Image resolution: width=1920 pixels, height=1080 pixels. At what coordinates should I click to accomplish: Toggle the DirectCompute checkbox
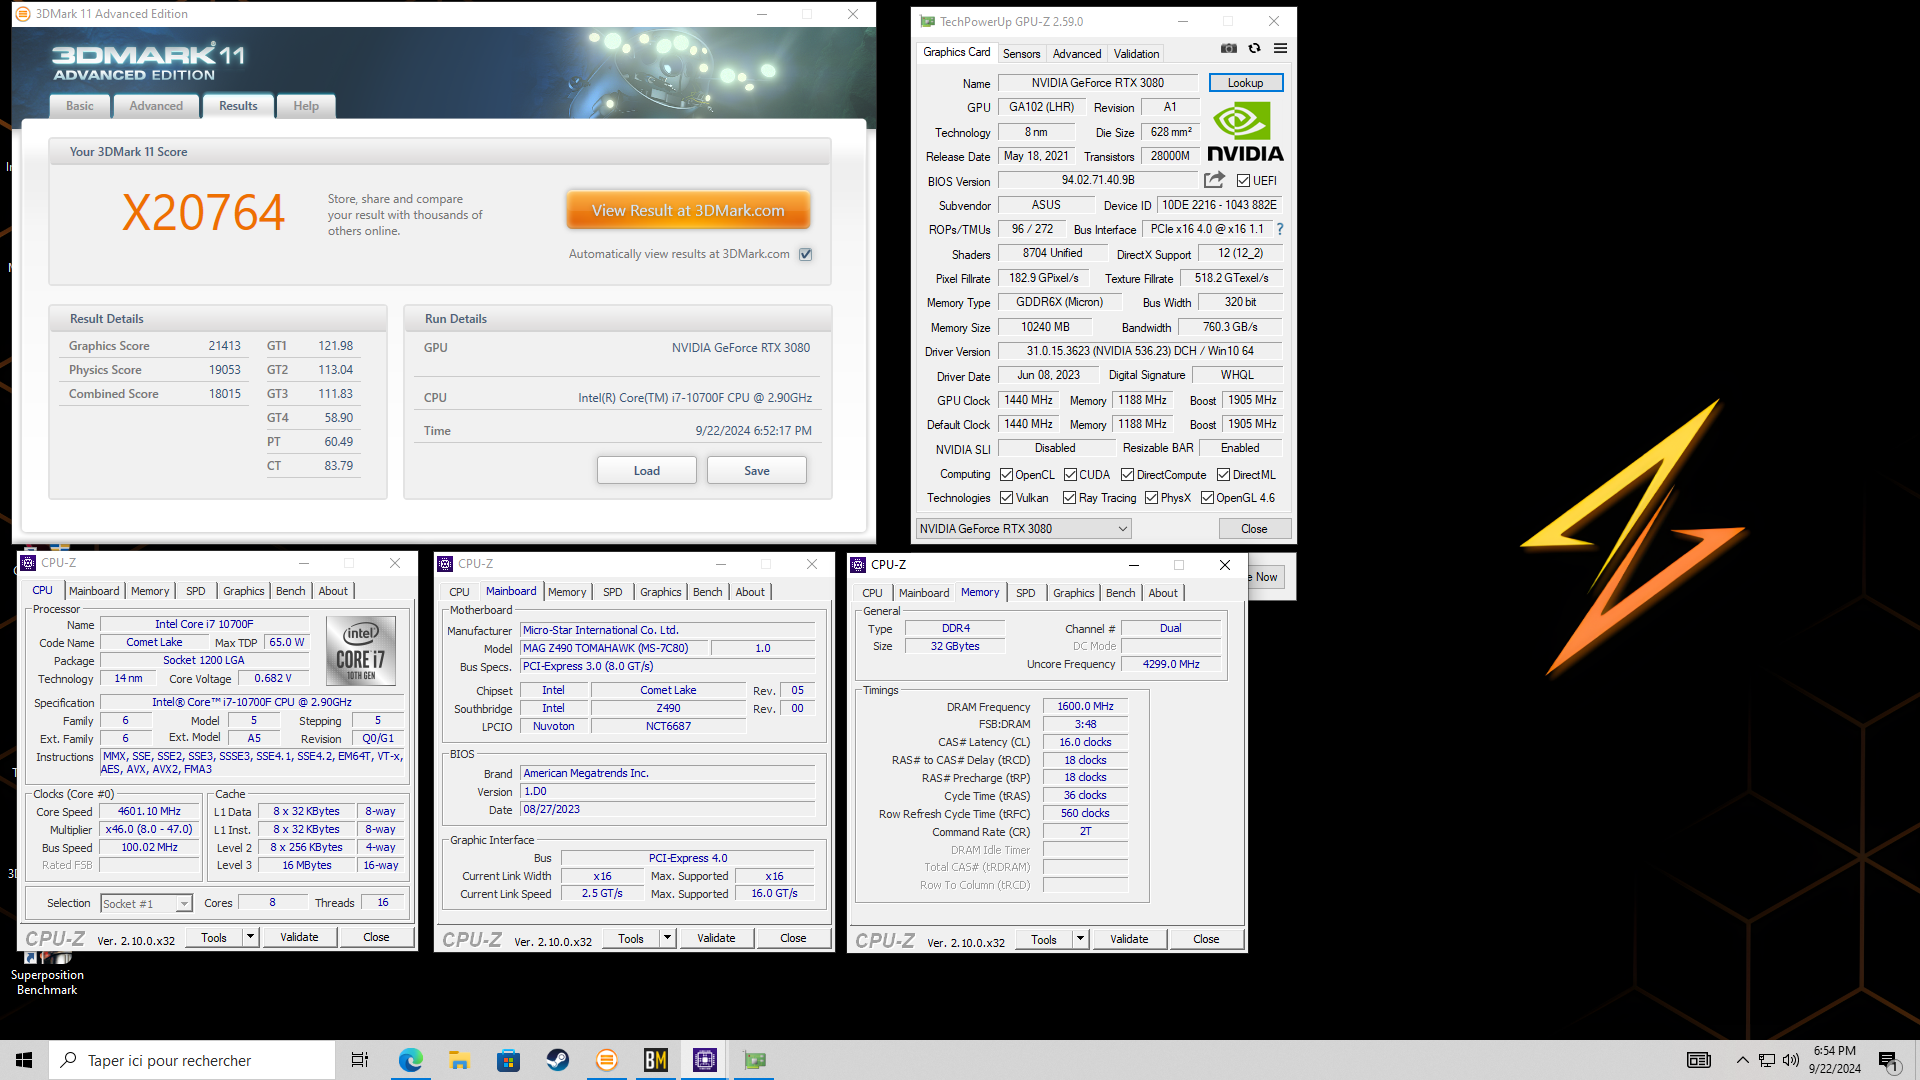(1128, 475)
